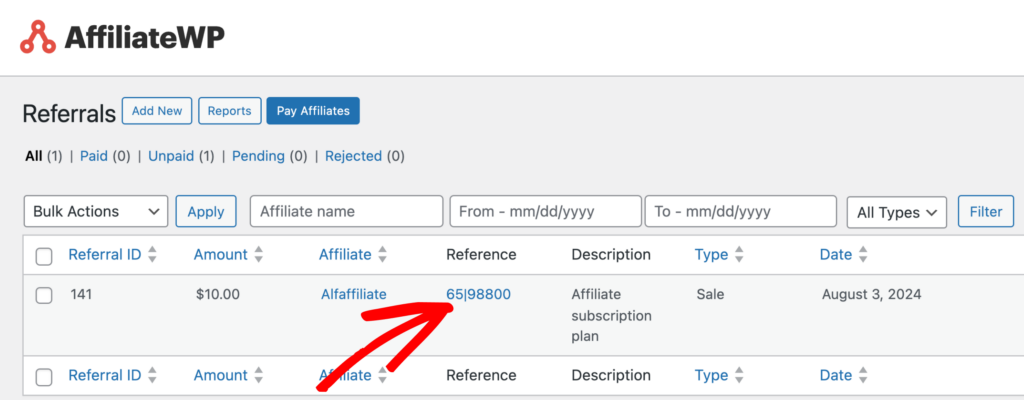Sort by Referral ID header link
This screenshot has width=1024, height=400.
click(x=105, y=255)
